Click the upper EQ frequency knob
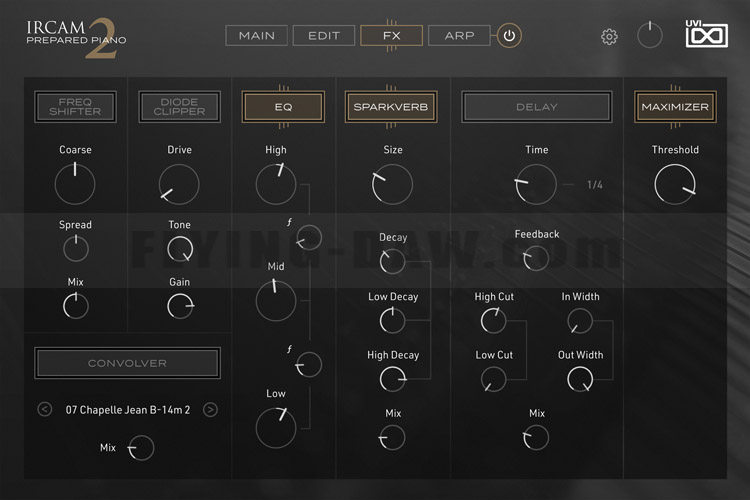The width and height of the screenshot is (750, 500). point(309,237)
